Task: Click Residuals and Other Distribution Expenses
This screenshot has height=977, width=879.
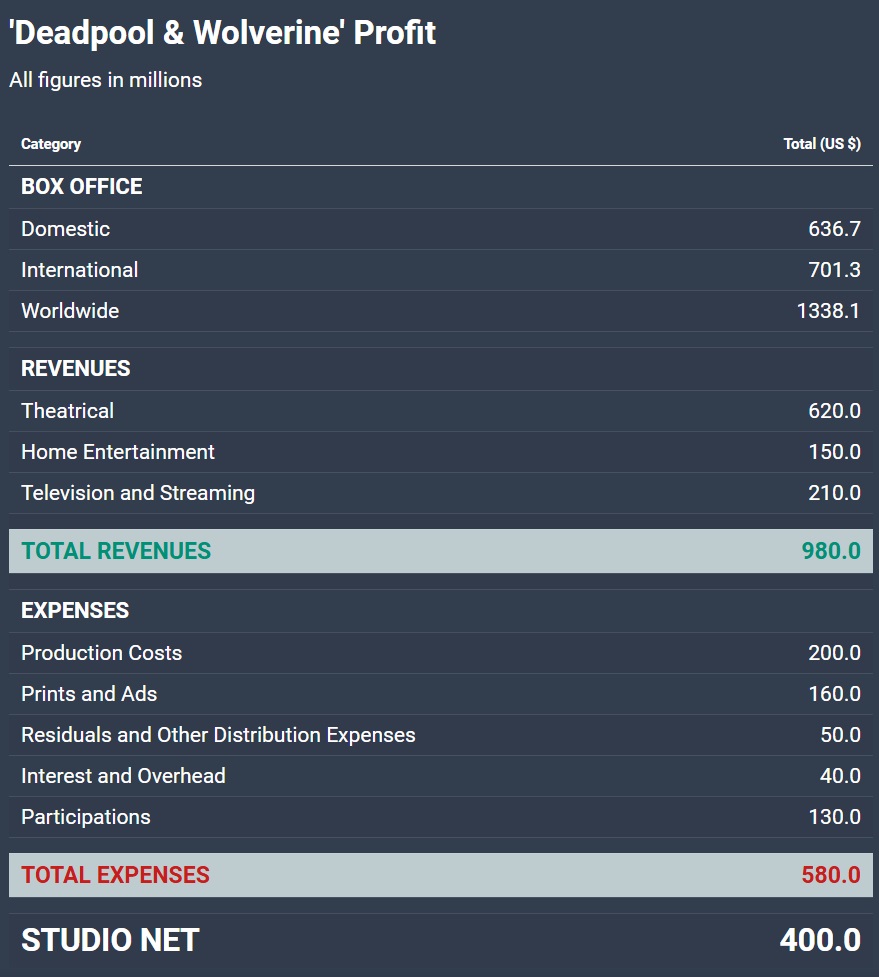Action: point(218,735)
